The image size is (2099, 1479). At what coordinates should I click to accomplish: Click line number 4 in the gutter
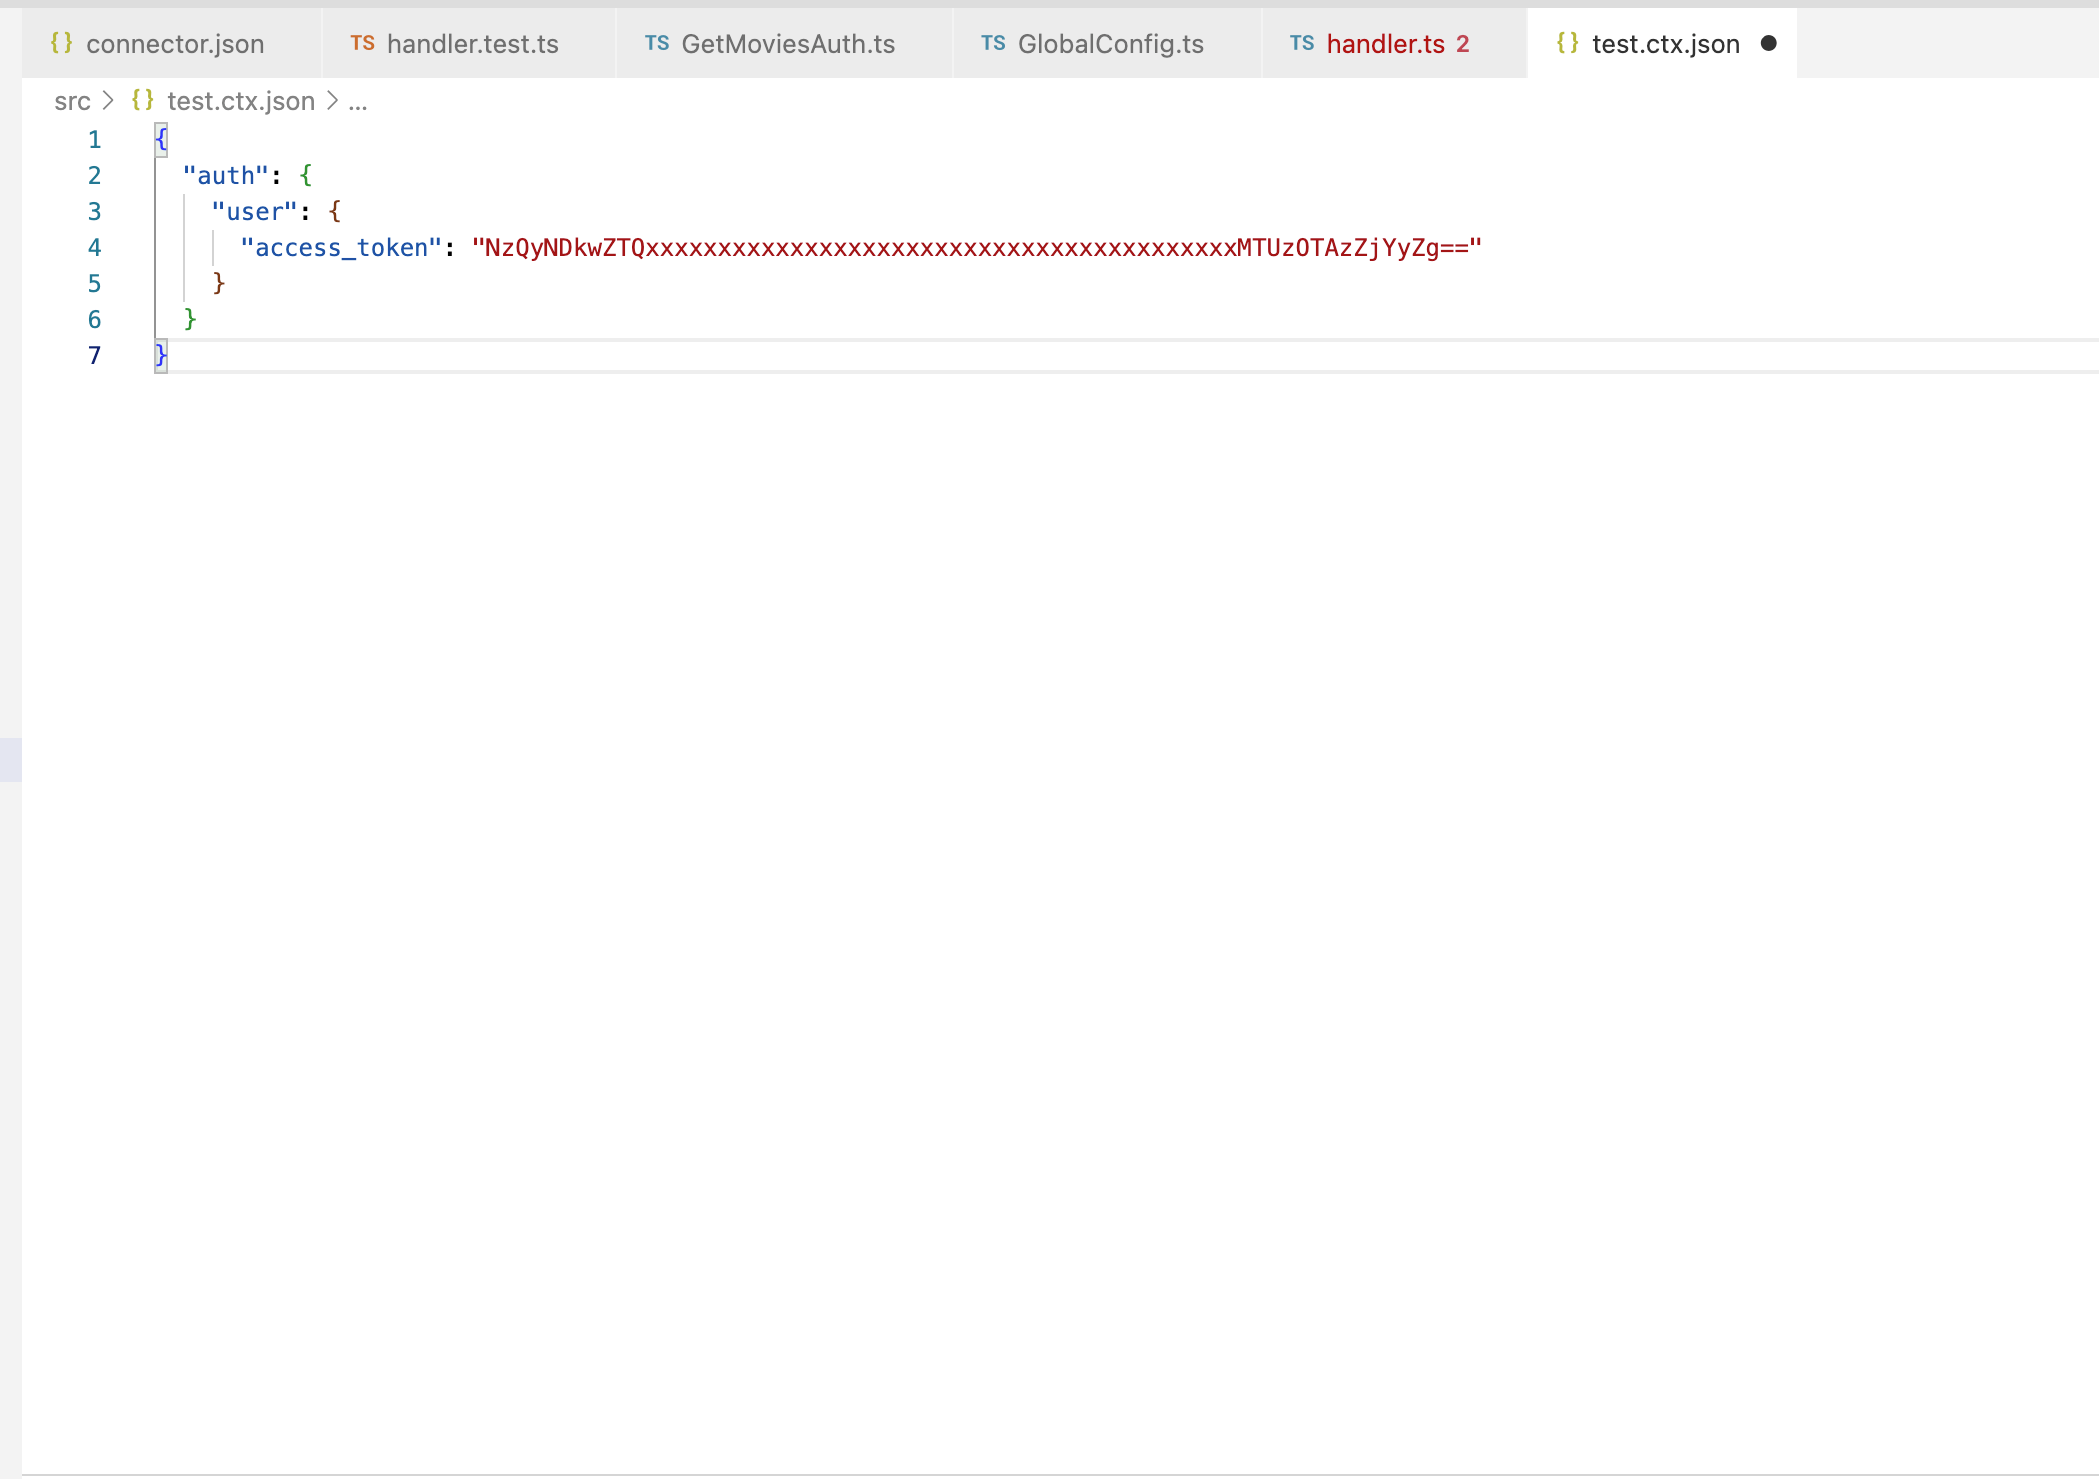click(94, 247)
